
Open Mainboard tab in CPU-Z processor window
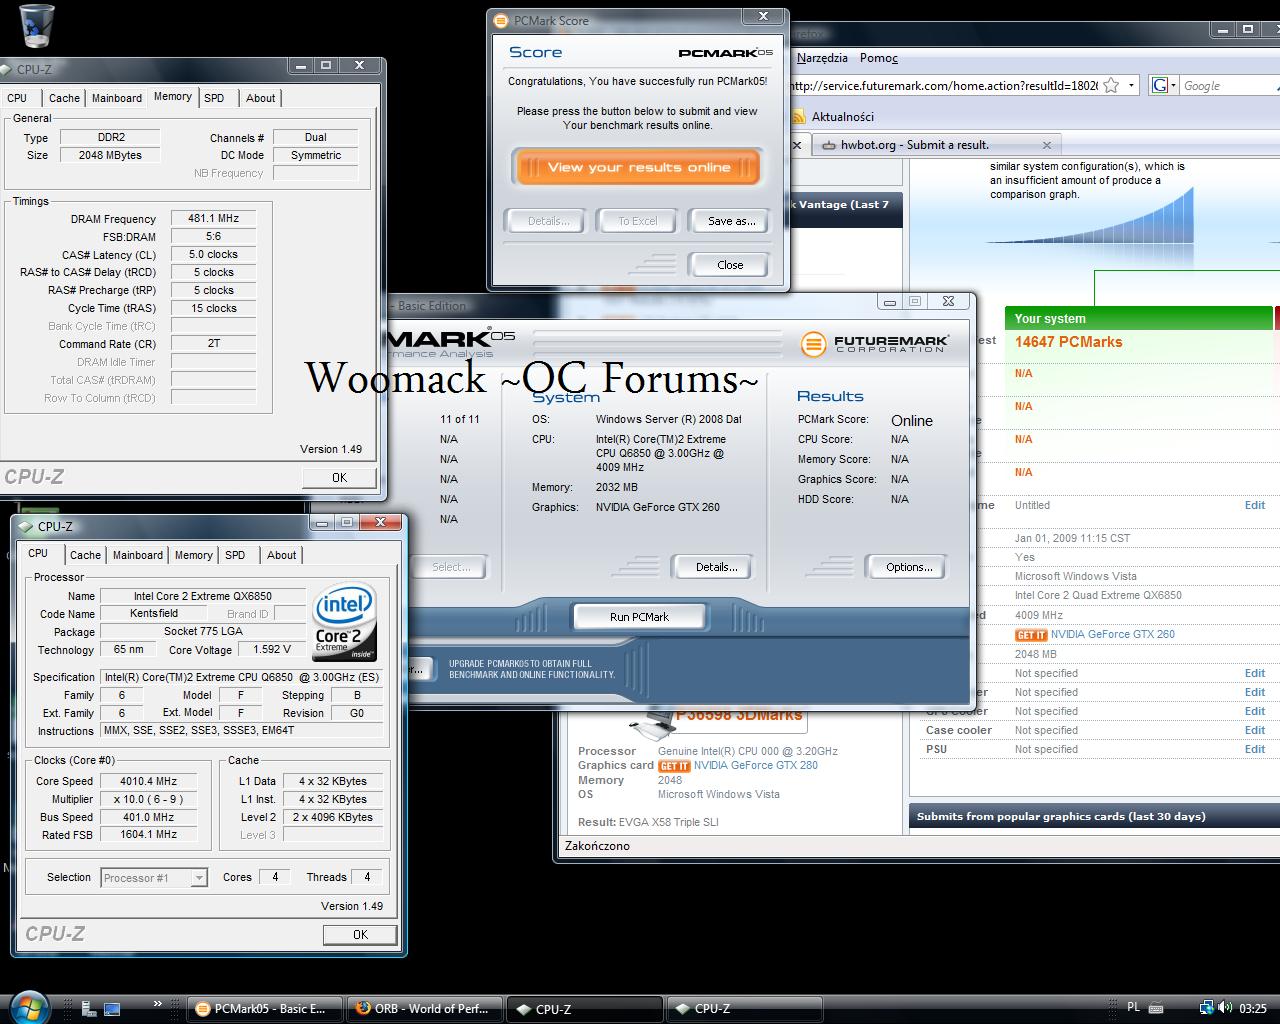(x=138, y=555)
